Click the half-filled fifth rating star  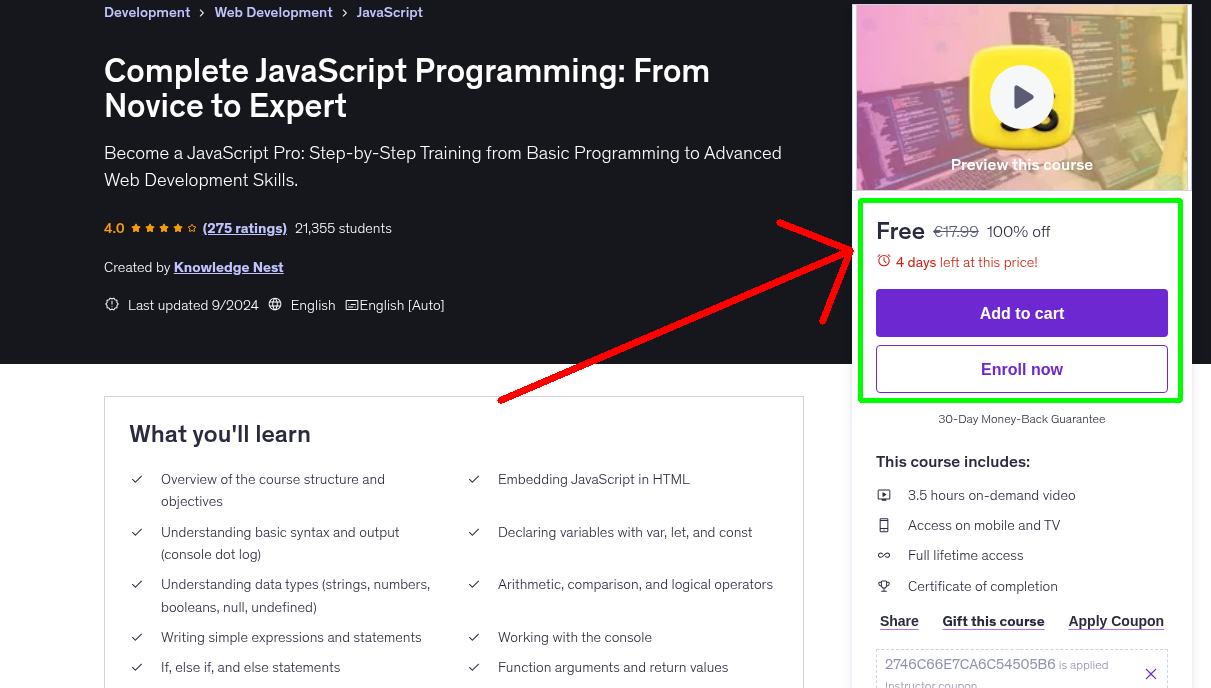point(191,228)
